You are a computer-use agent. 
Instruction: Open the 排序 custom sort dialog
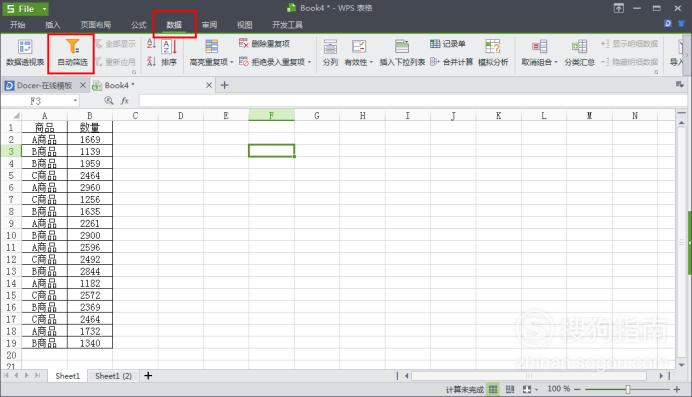click(169, 52)
